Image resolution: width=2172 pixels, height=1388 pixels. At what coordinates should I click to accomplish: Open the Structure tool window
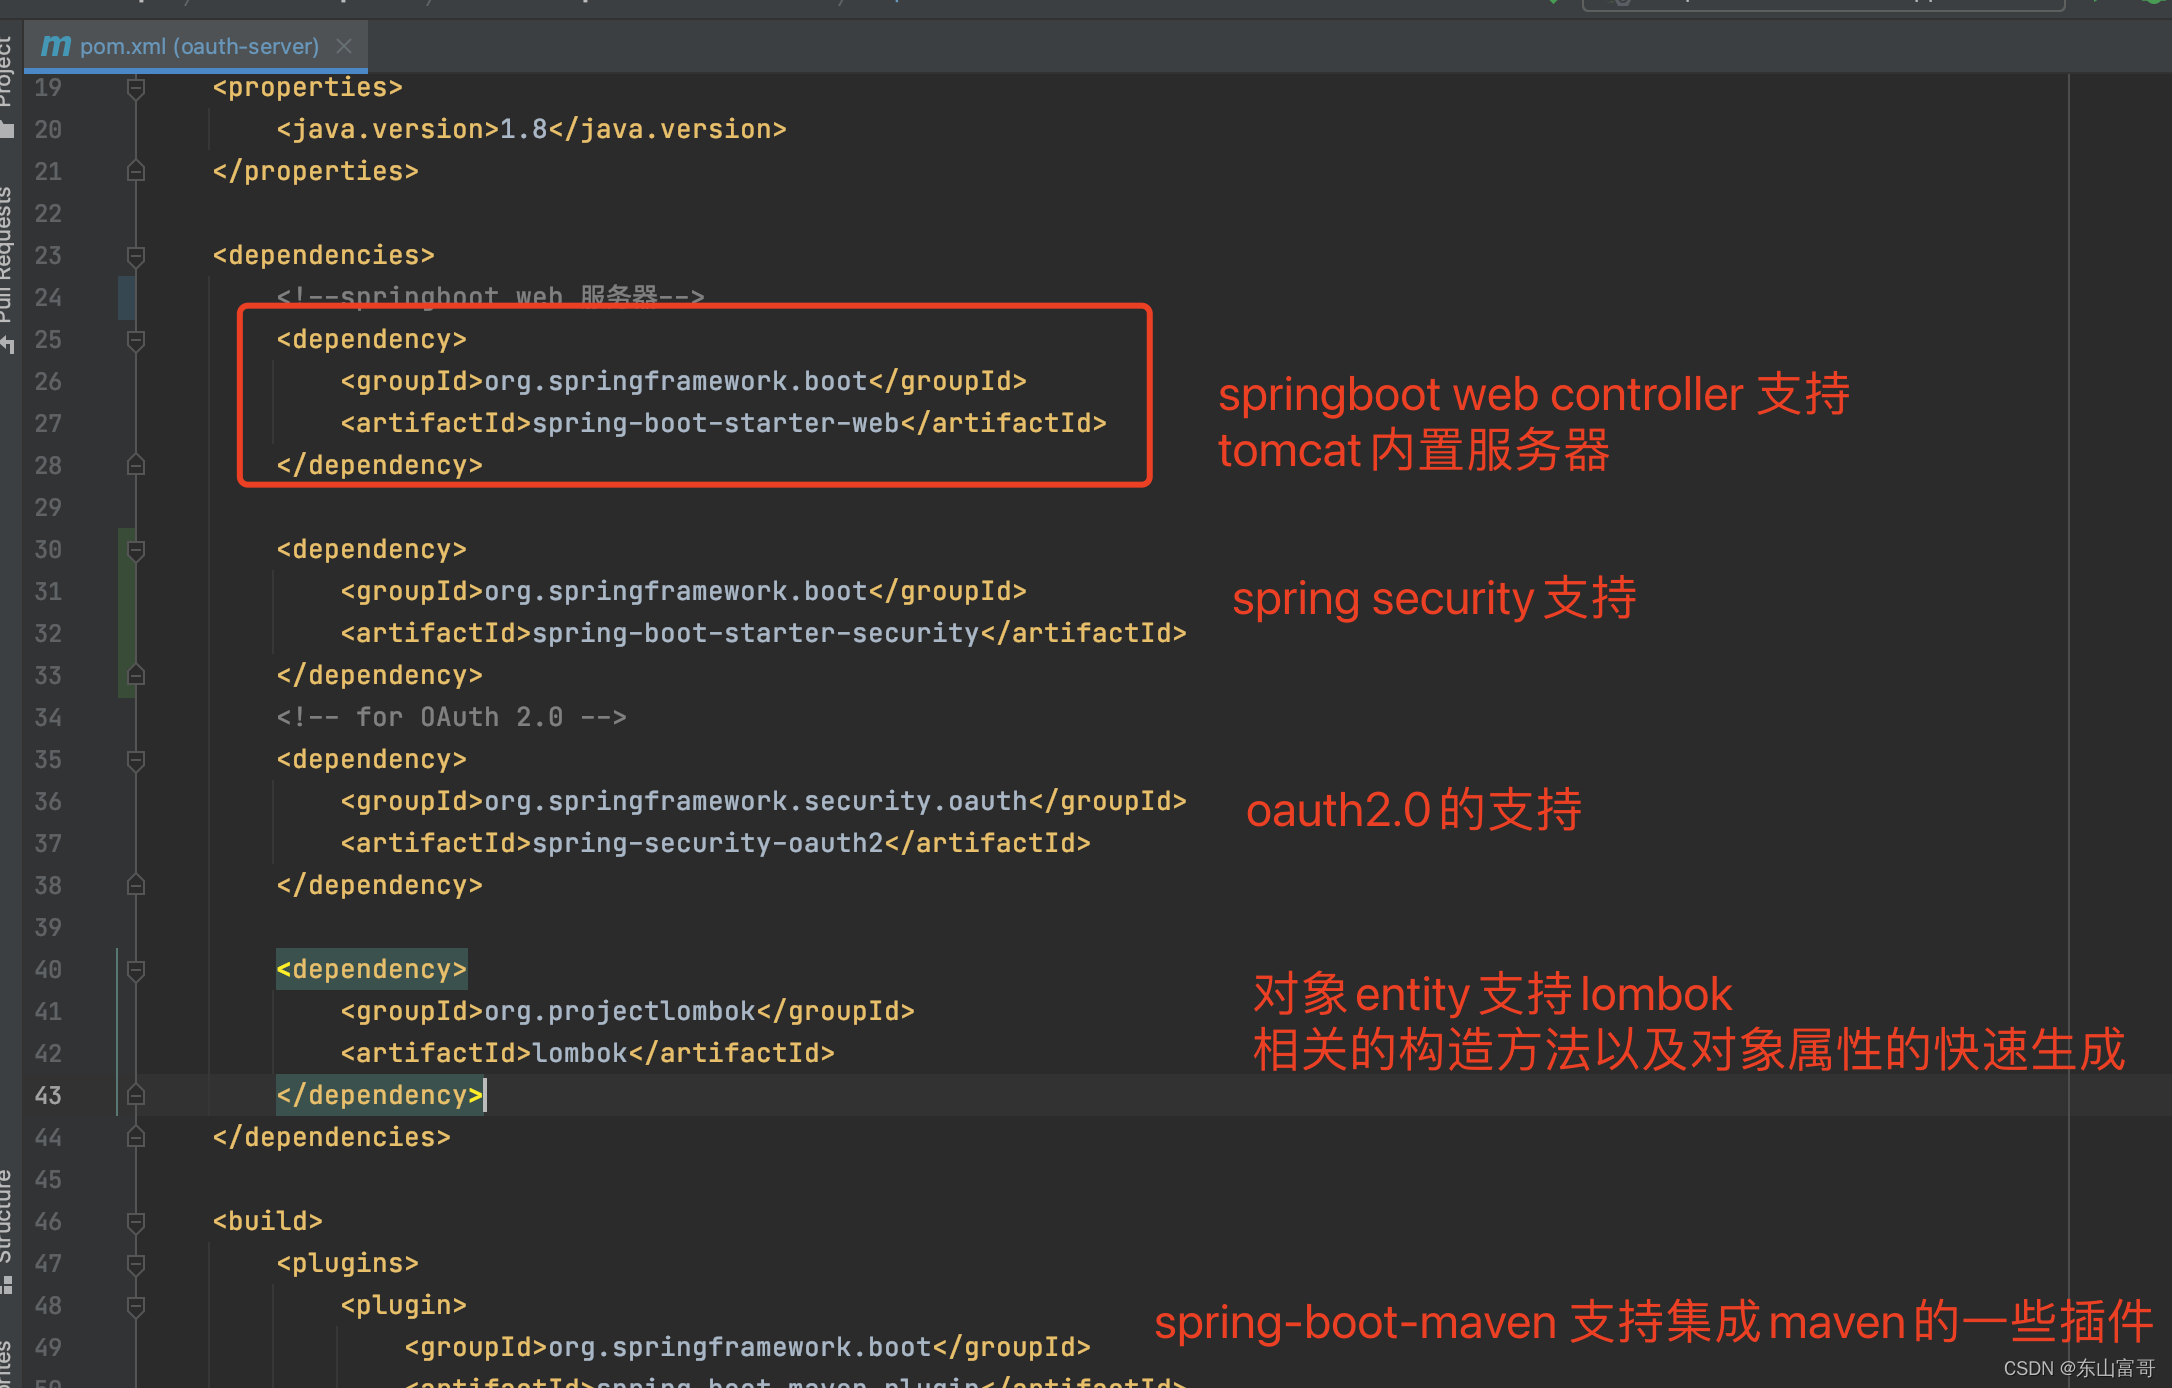(6, 1230)
